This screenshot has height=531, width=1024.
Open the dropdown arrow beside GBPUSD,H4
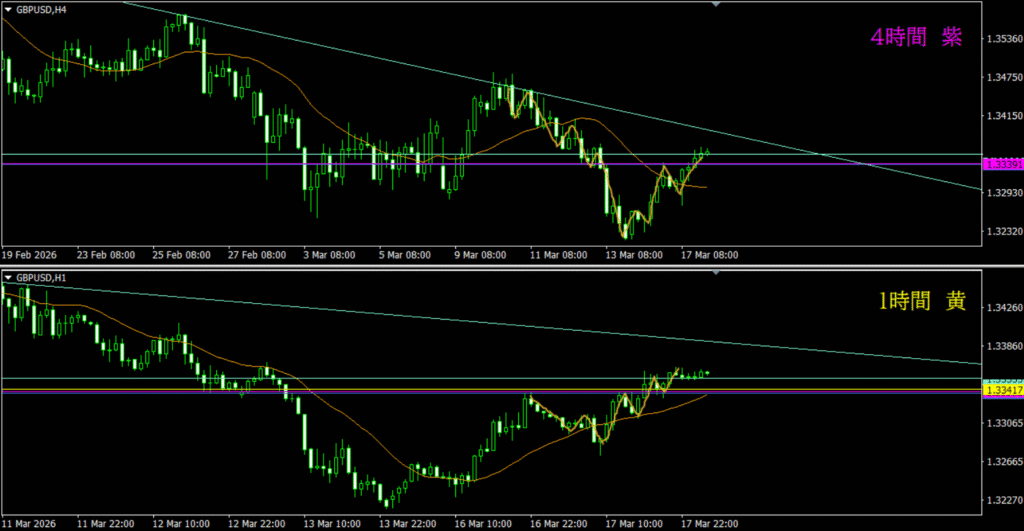(8, 8)
